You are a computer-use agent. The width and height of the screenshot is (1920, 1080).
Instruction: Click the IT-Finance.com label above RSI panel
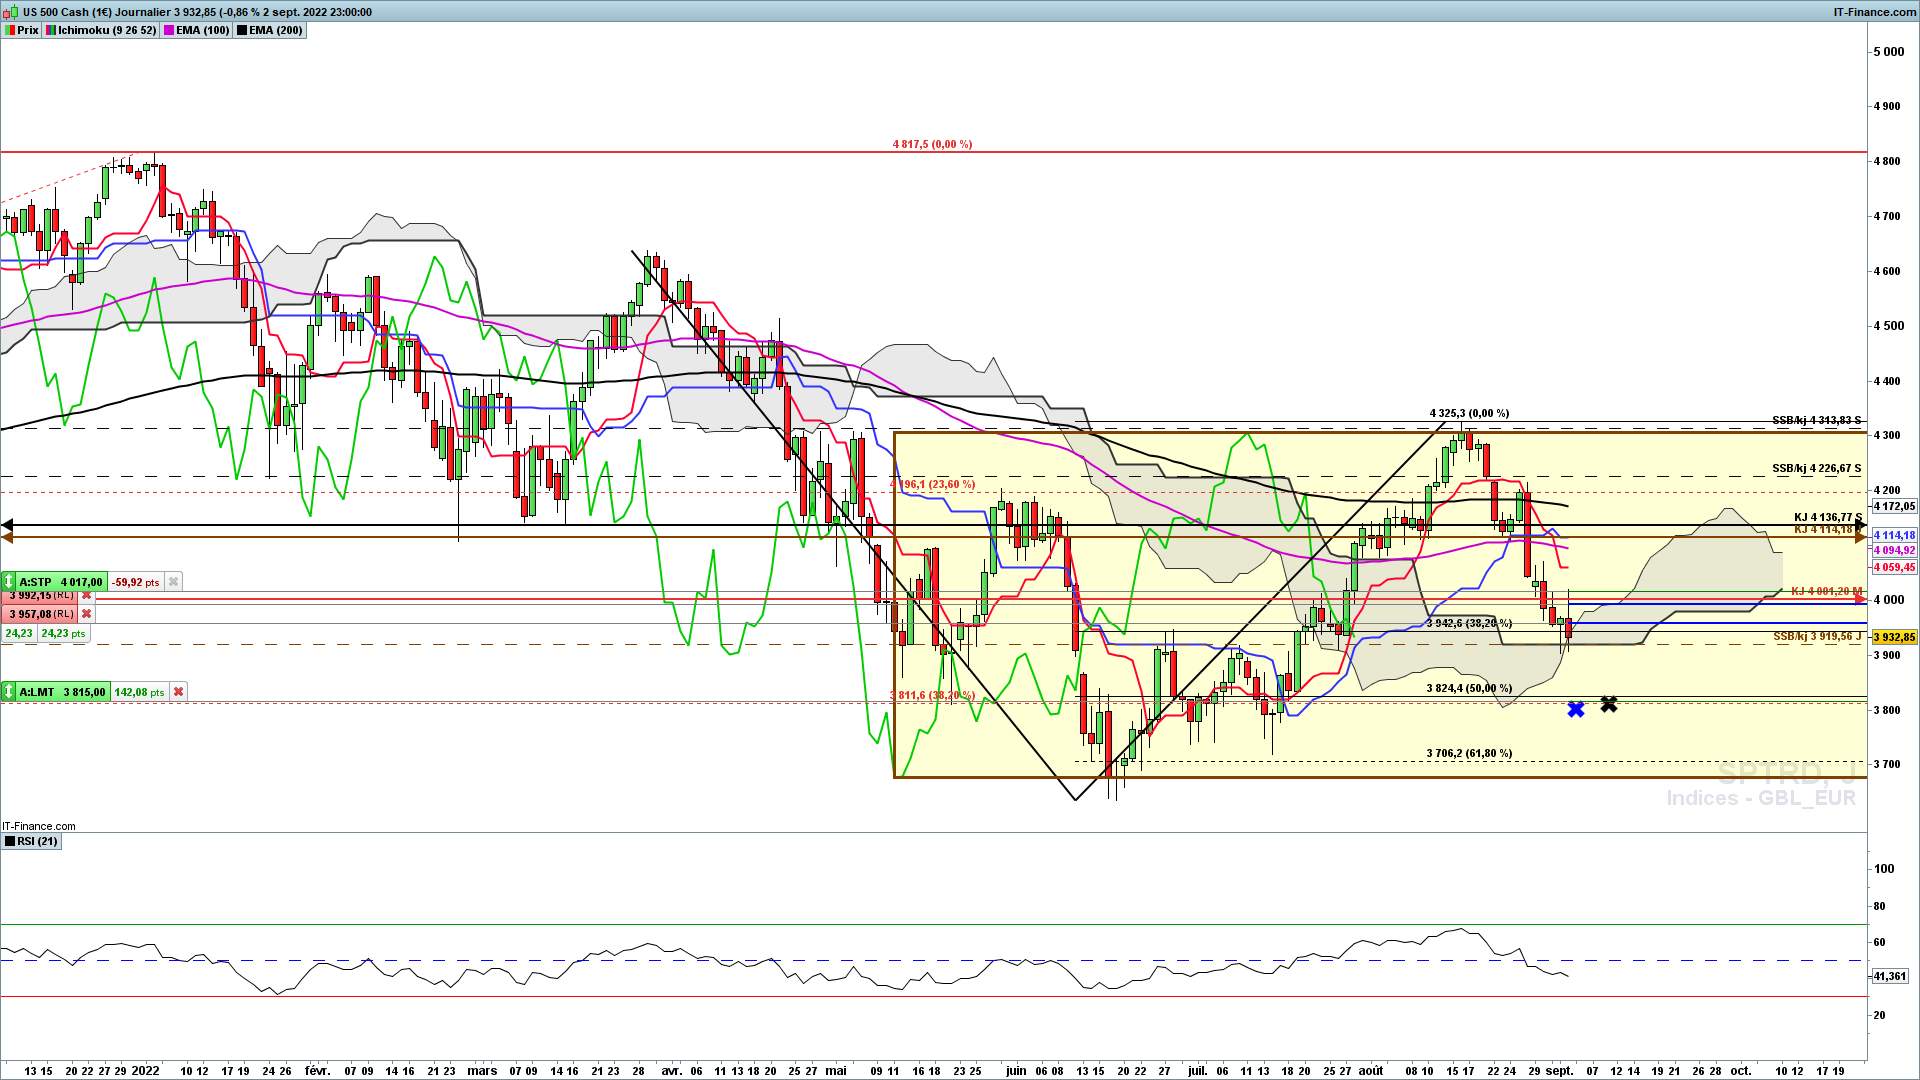39,826
